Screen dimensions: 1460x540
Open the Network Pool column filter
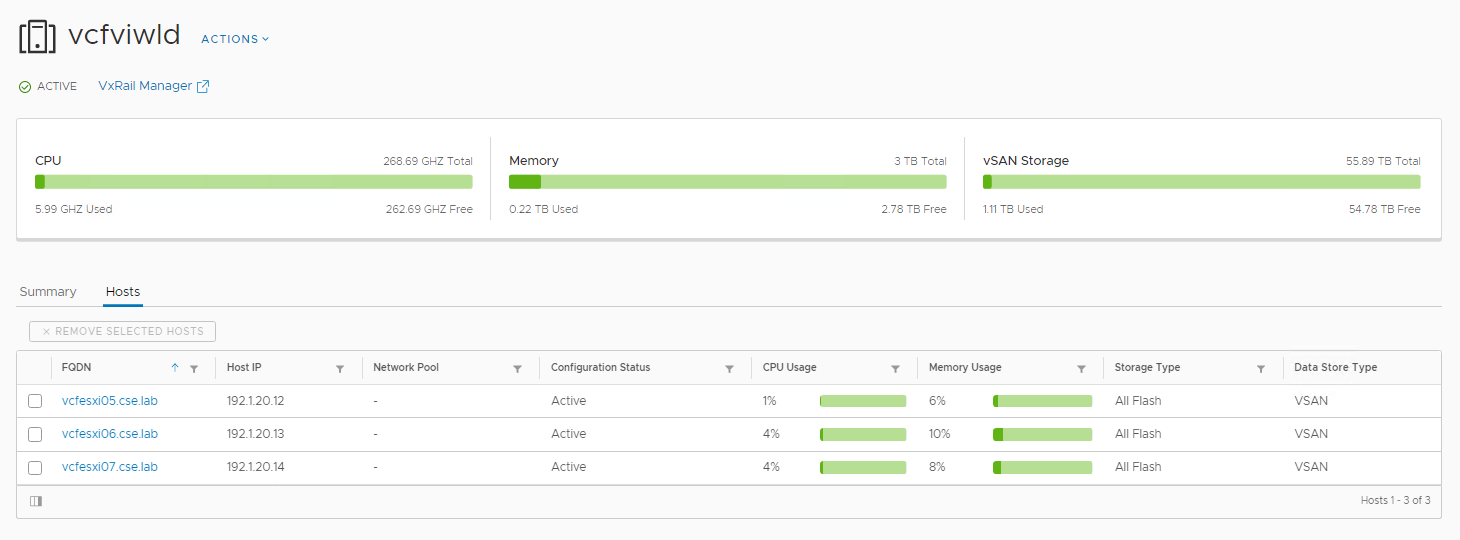[x=517, y=369]
